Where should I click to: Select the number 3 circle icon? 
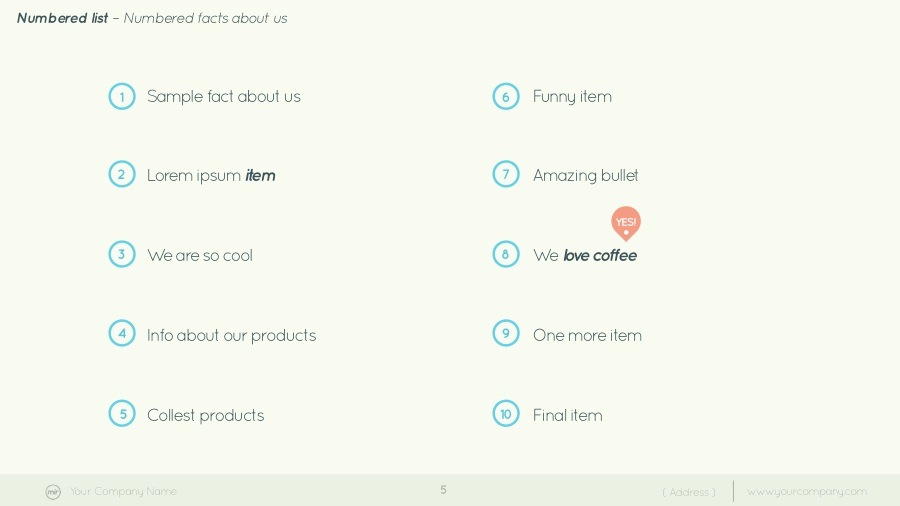pos(122,255)
